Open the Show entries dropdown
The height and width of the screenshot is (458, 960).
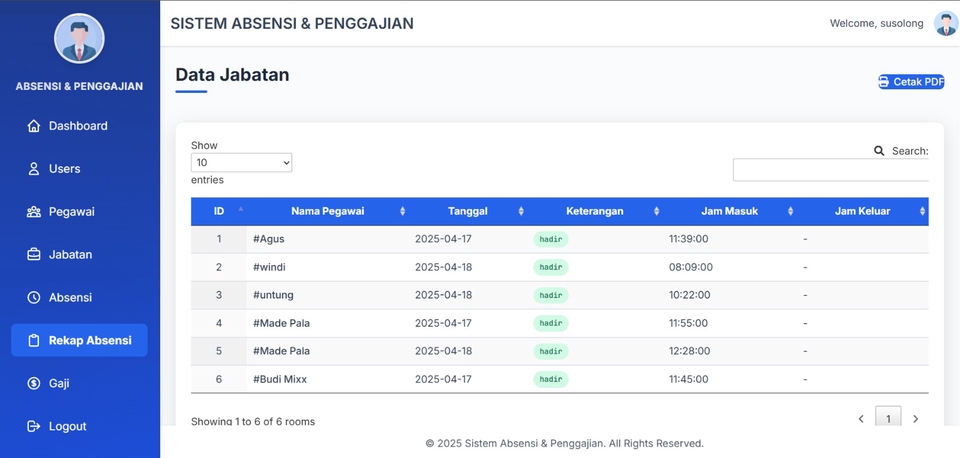241,162
